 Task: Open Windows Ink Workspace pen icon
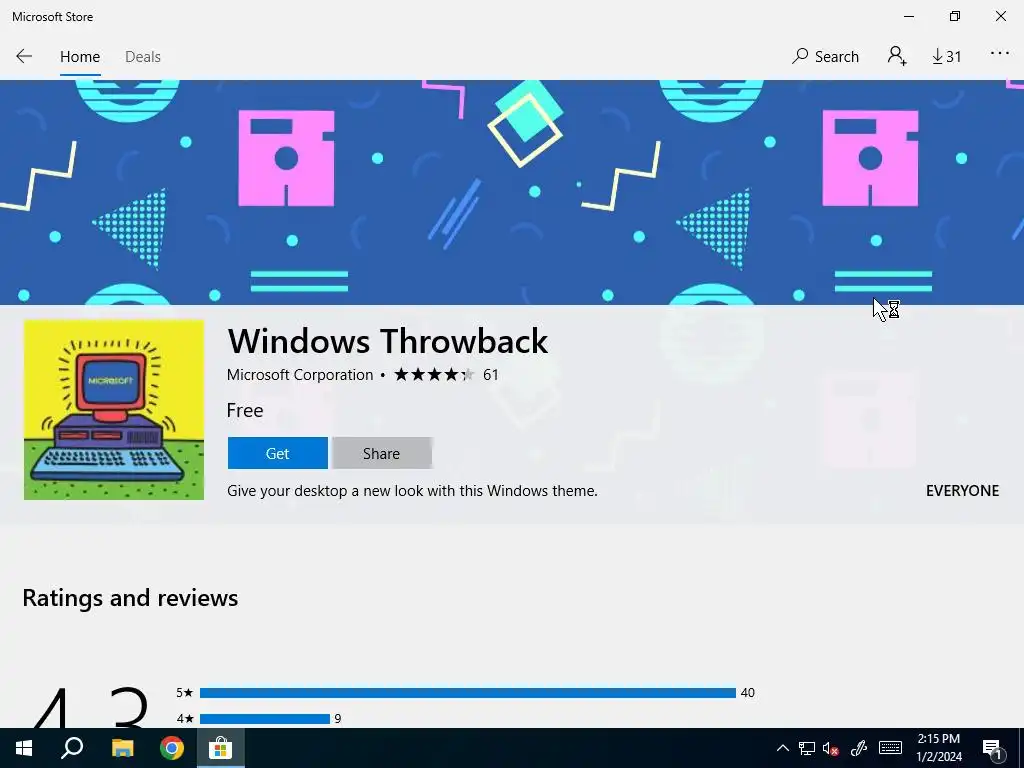click(859, 748)
